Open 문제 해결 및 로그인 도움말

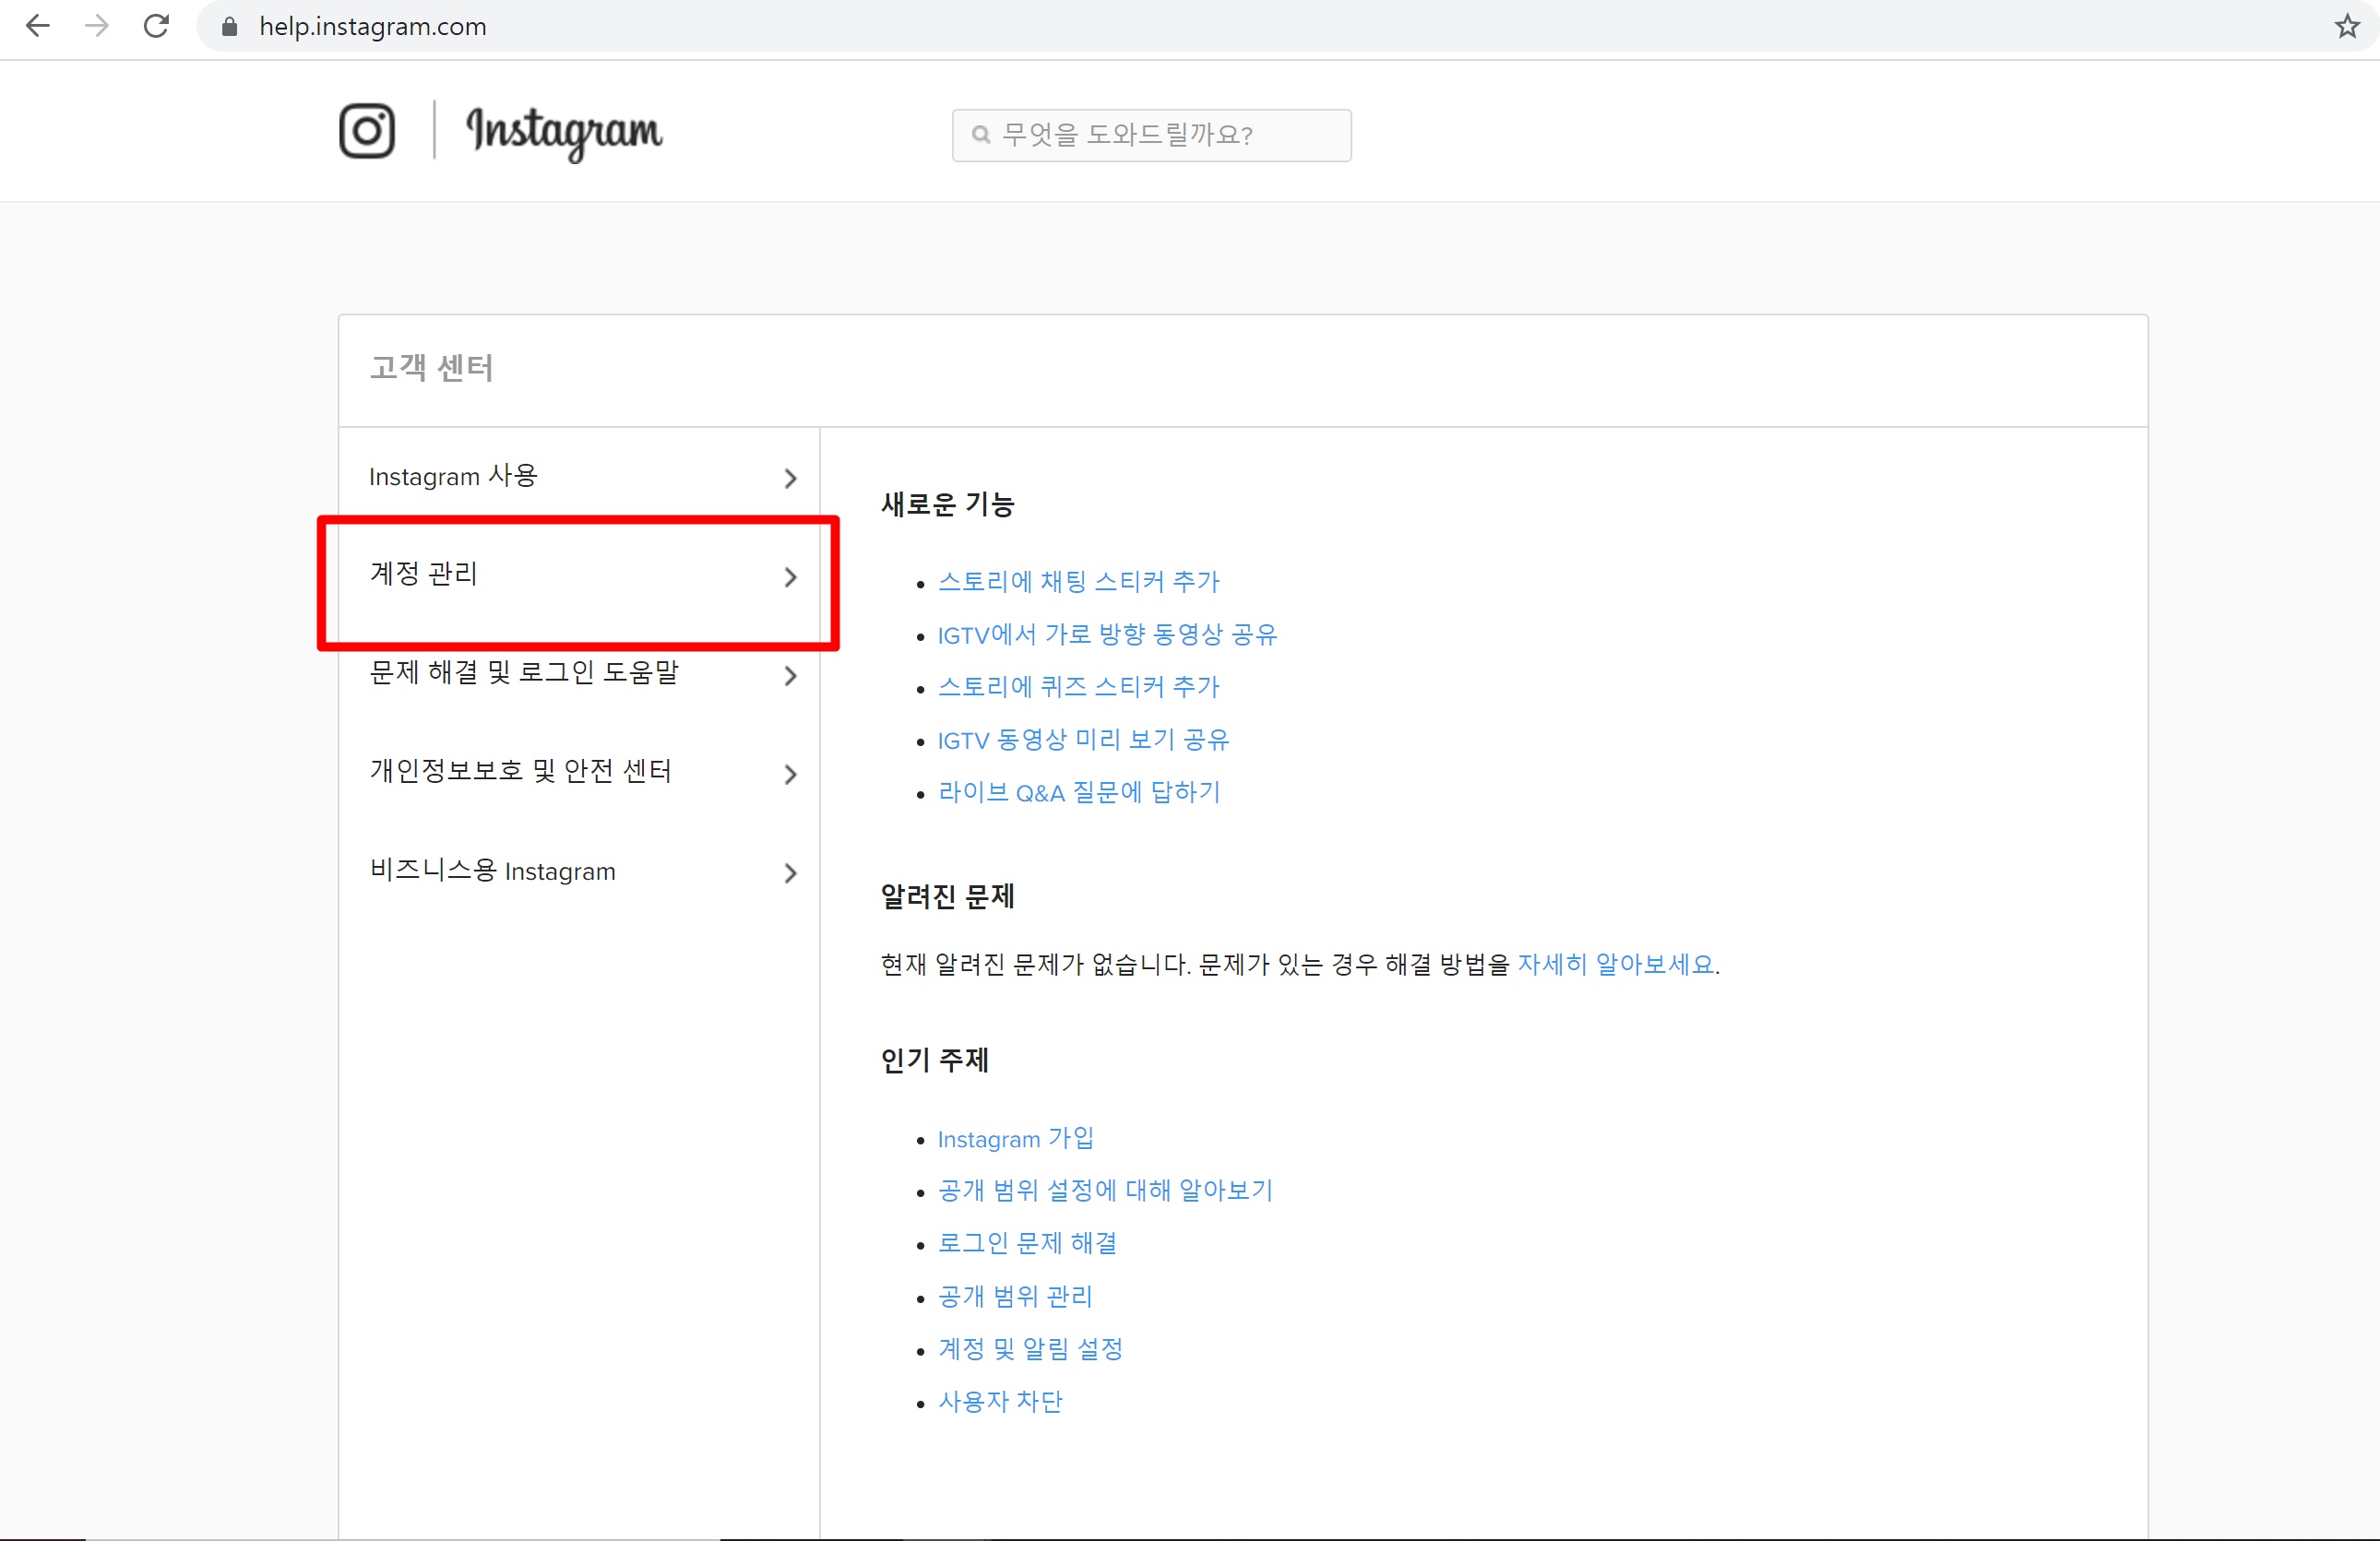[579, 674]
